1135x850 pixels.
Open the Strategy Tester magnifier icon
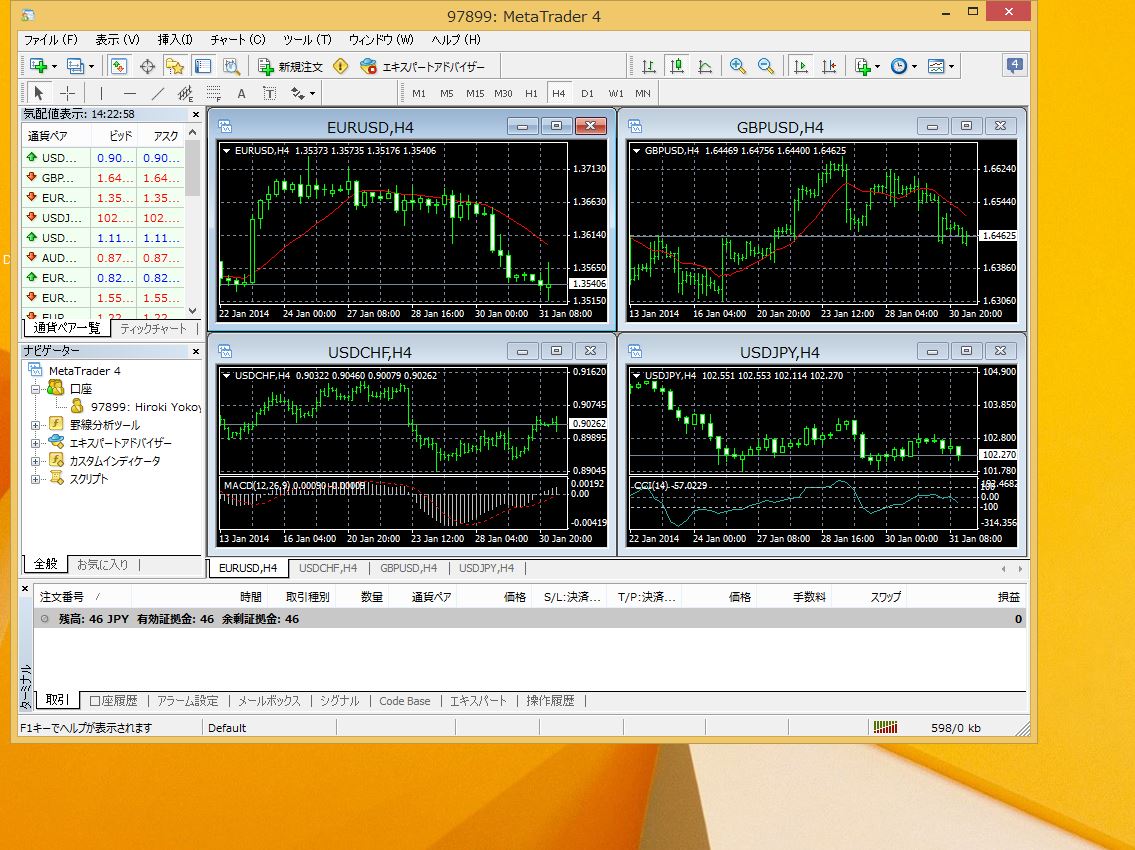(231, 67)
